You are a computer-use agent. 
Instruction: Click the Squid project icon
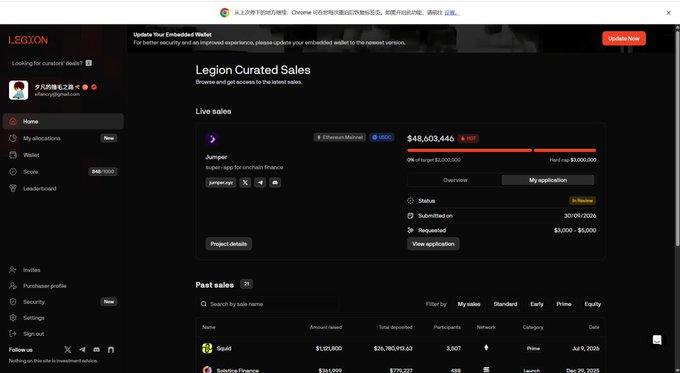(x=207, y=348)
